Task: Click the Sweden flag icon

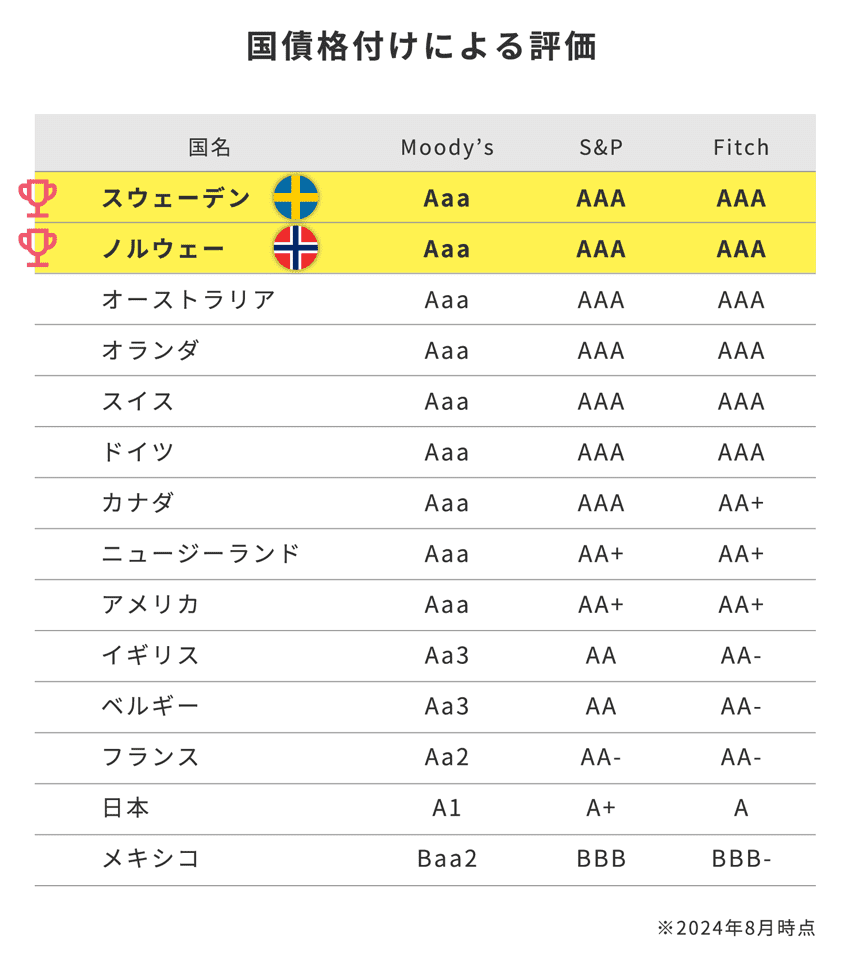Action: 296,197
